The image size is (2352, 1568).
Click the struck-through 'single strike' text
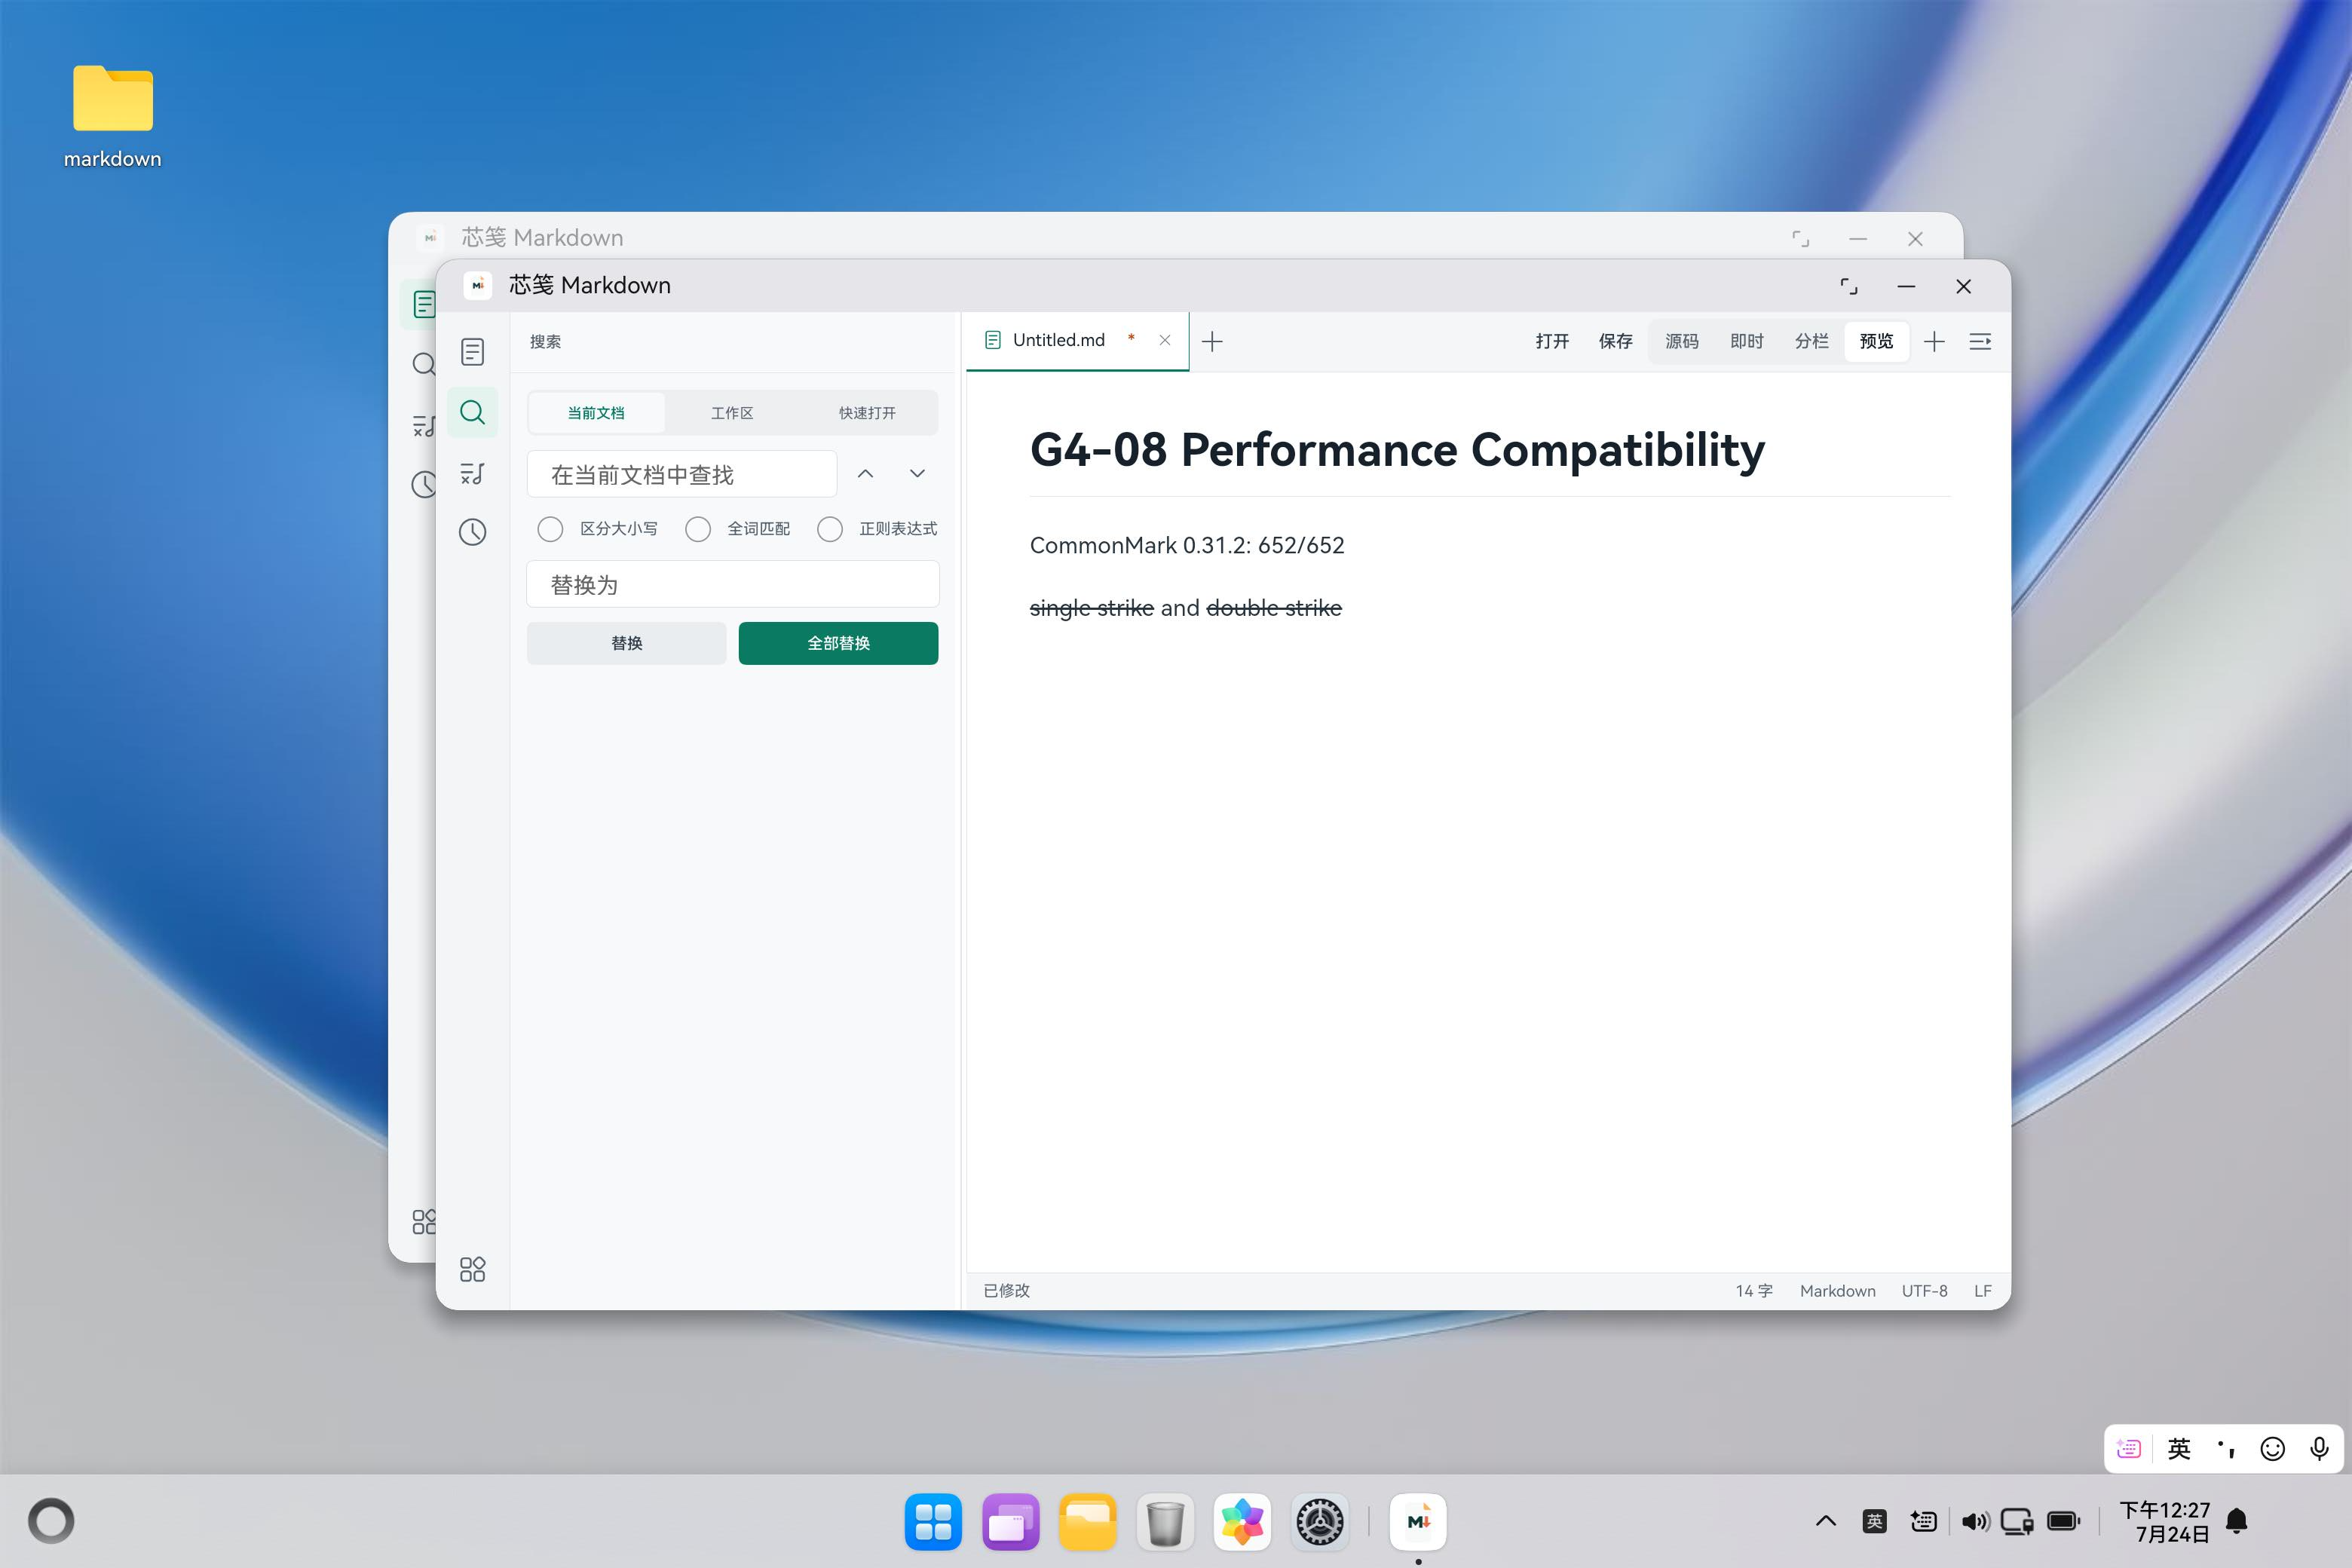point(1092,608)
